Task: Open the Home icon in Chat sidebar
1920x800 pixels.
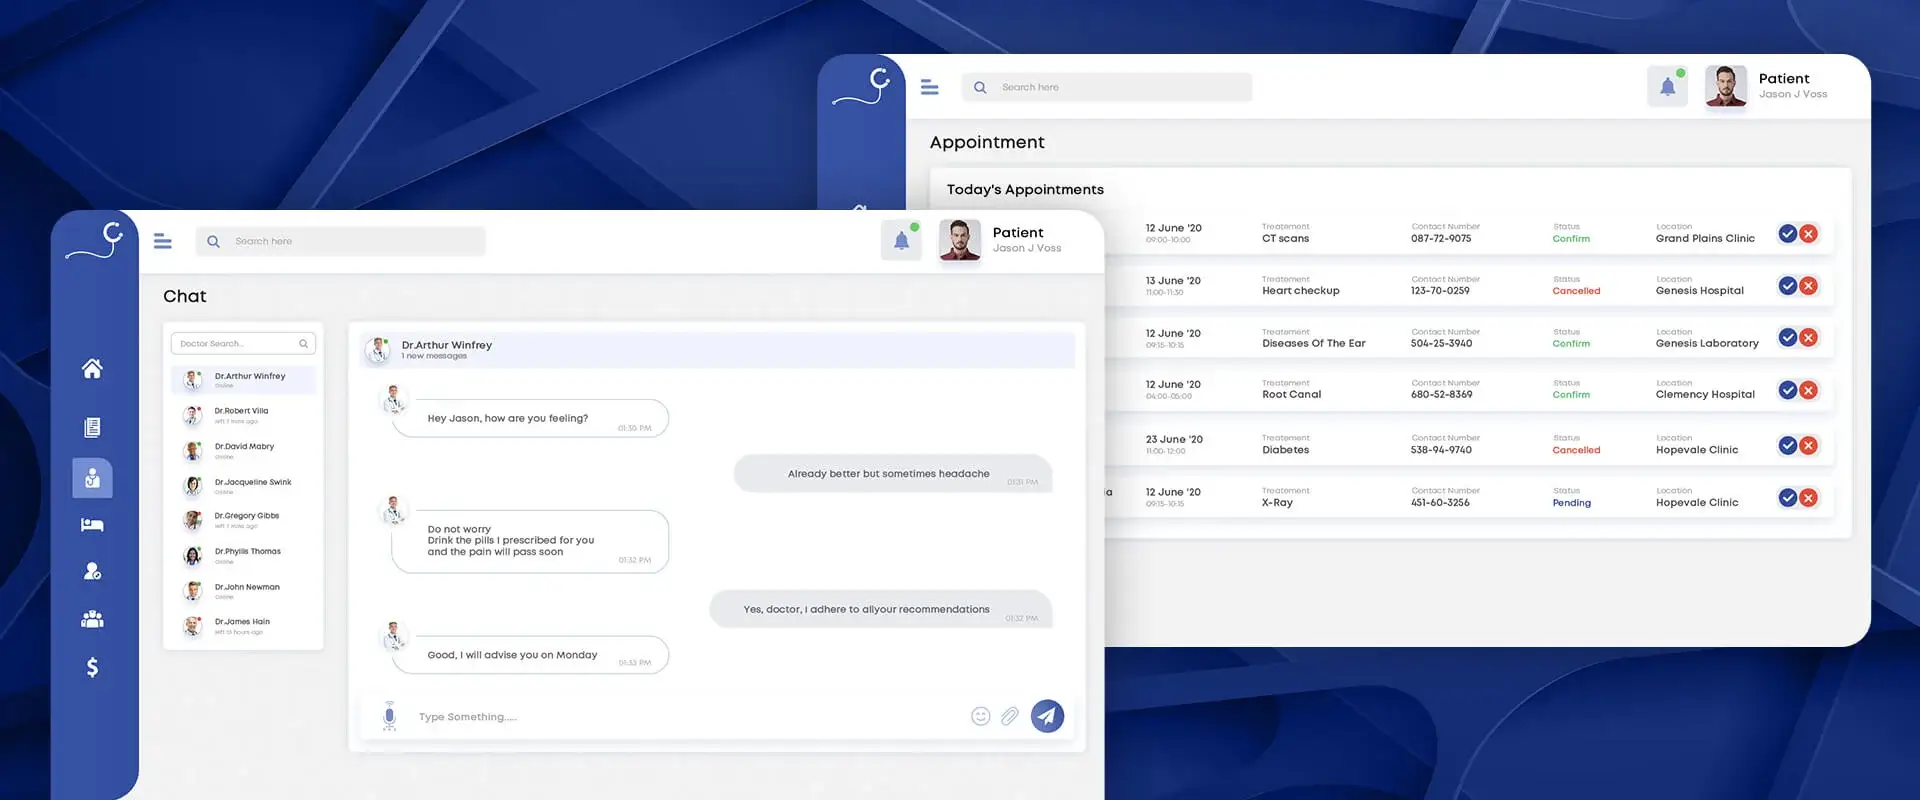Action: [x=92, y=369]
